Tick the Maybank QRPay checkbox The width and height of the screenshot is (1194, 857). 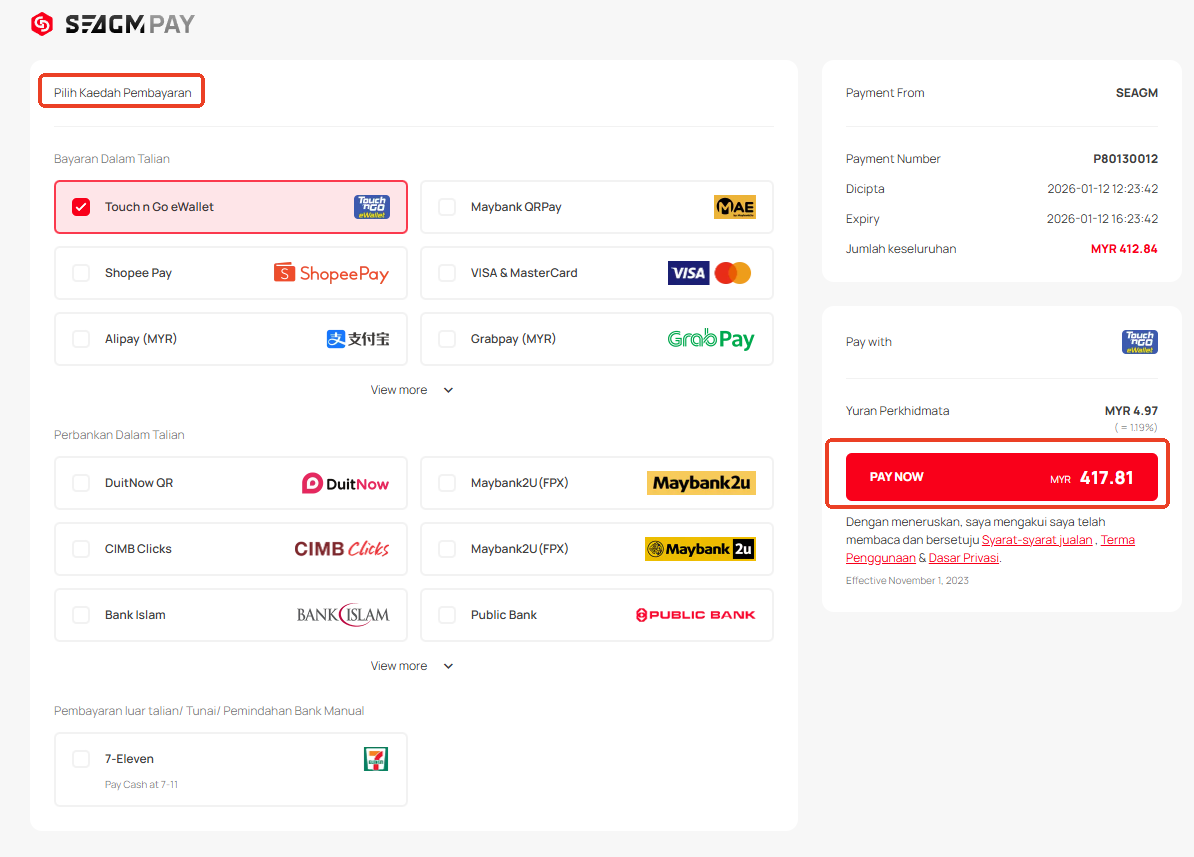(447, 207)
